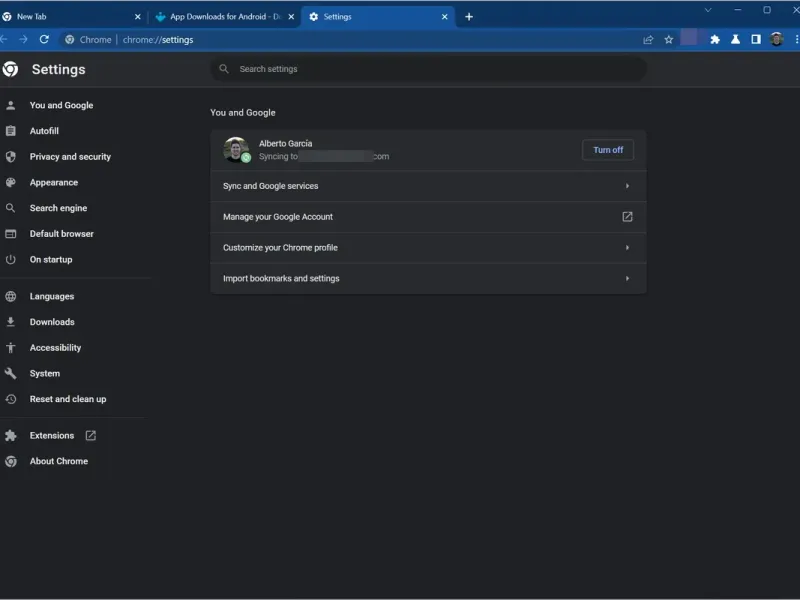The height and width of the screenshot is (600, 800).
Task: Click the You and Google person icon
Action: coord(10,105)
